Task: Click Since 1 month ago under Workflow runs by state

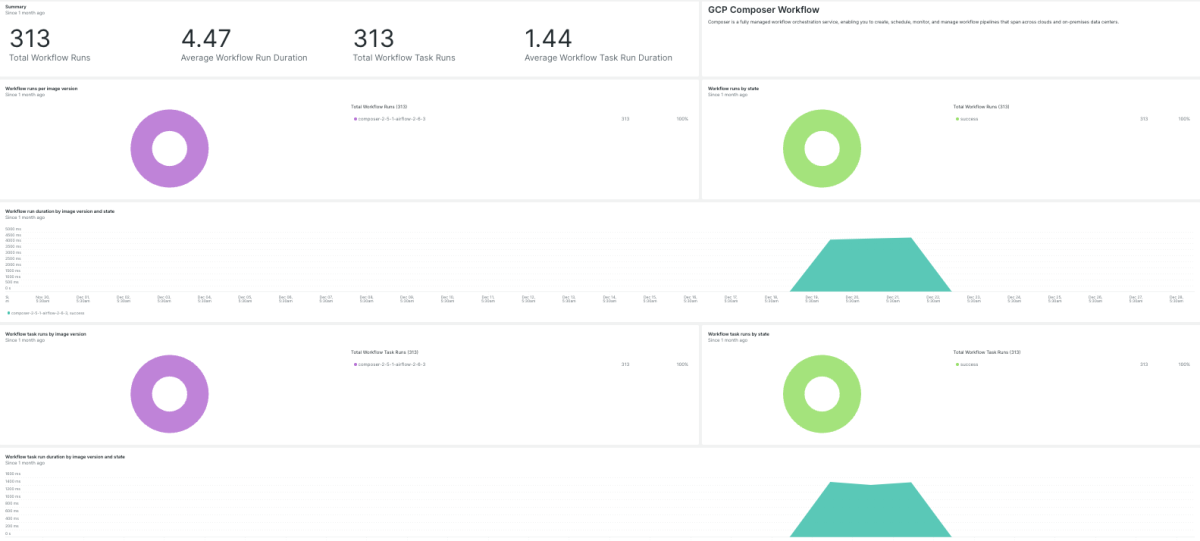Action: (727, 95)
